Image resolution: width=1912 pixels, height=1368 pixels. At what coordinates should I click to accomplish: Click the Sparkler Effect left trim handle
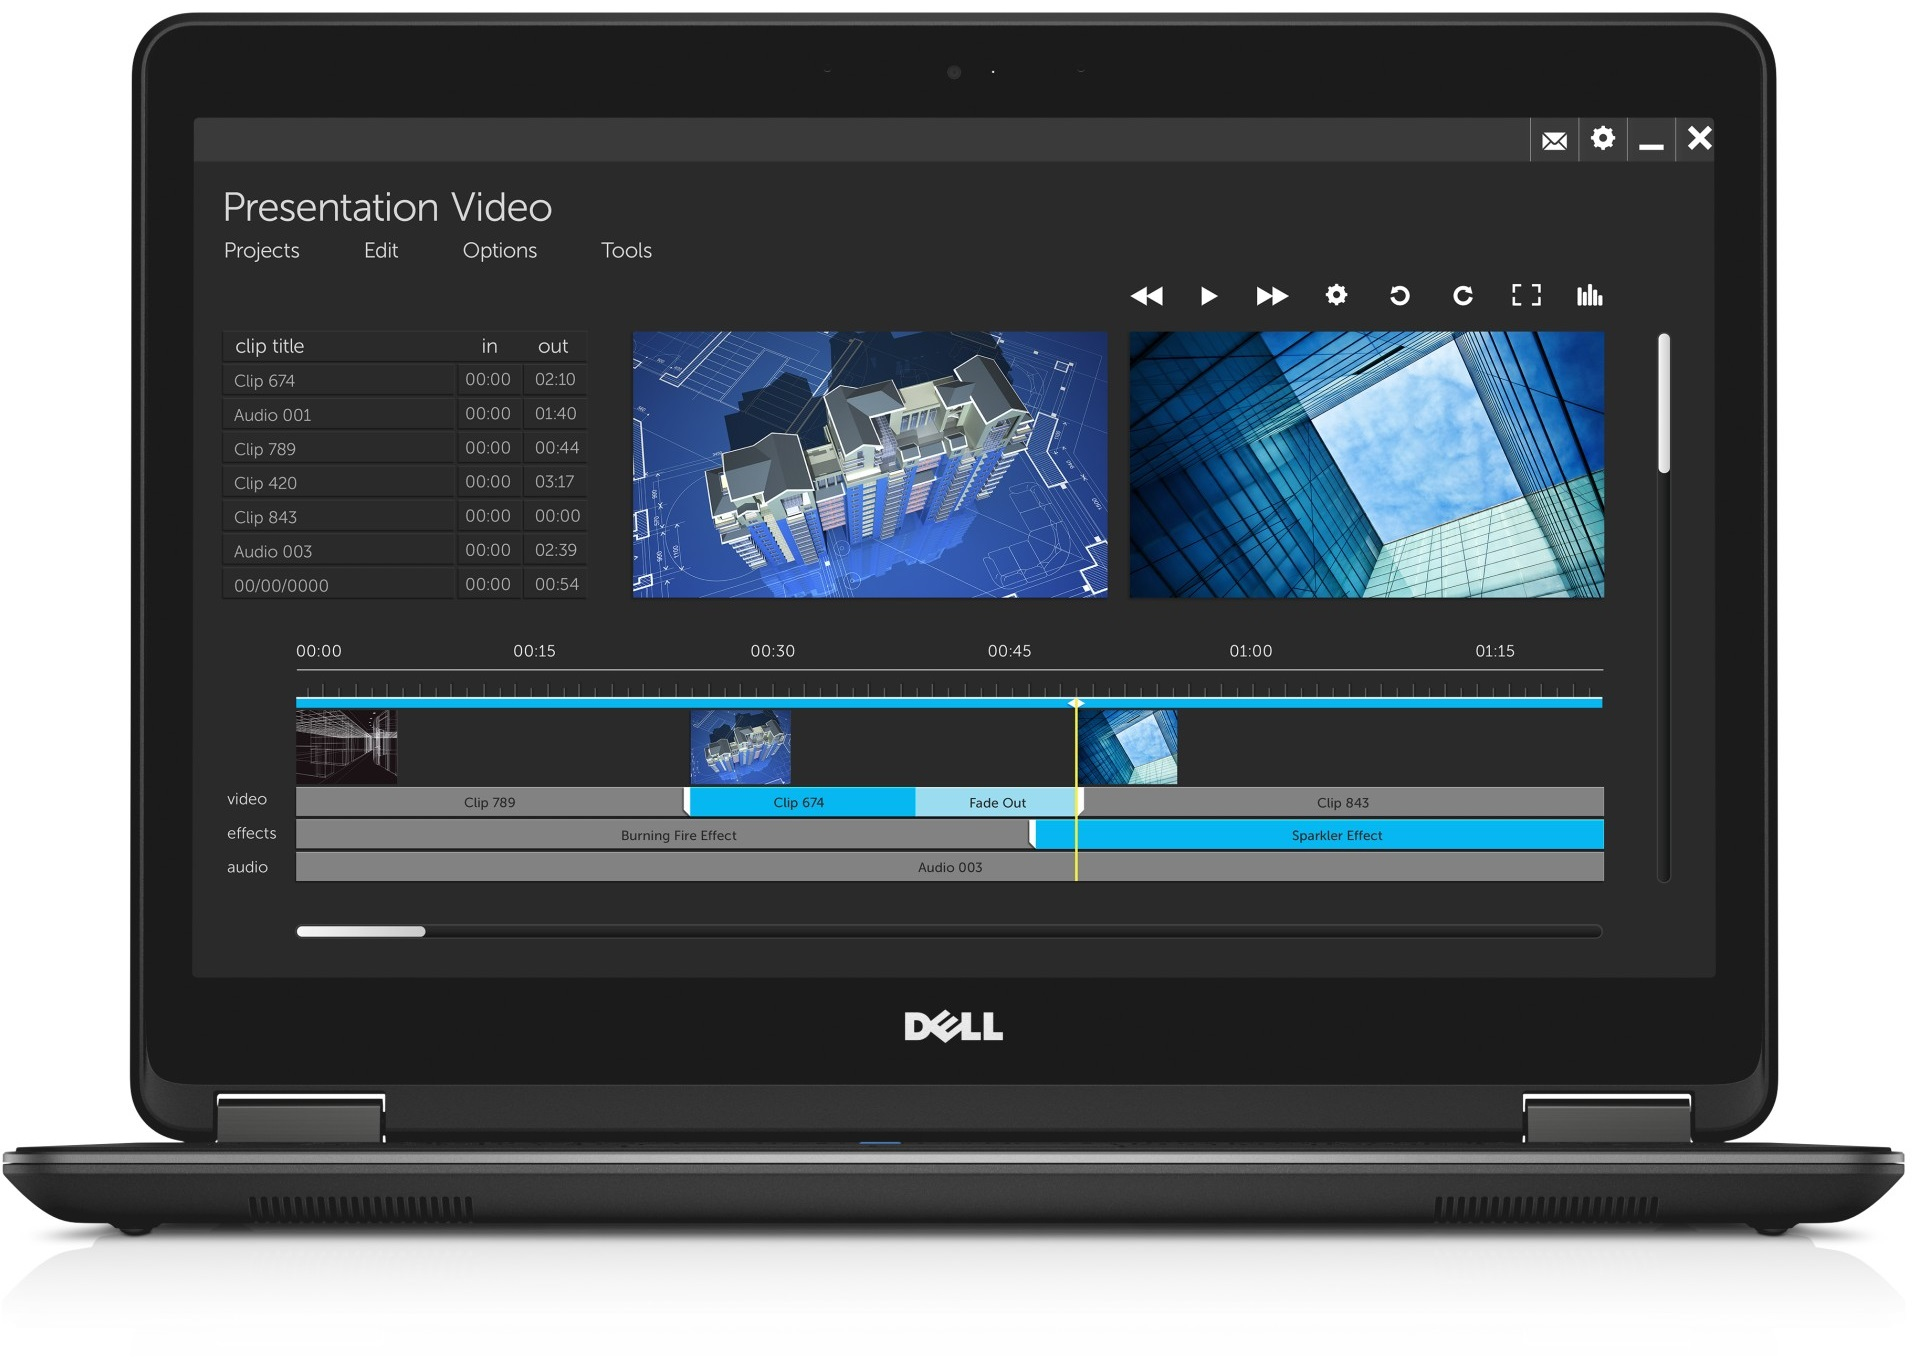click(x=1033, y=835)
